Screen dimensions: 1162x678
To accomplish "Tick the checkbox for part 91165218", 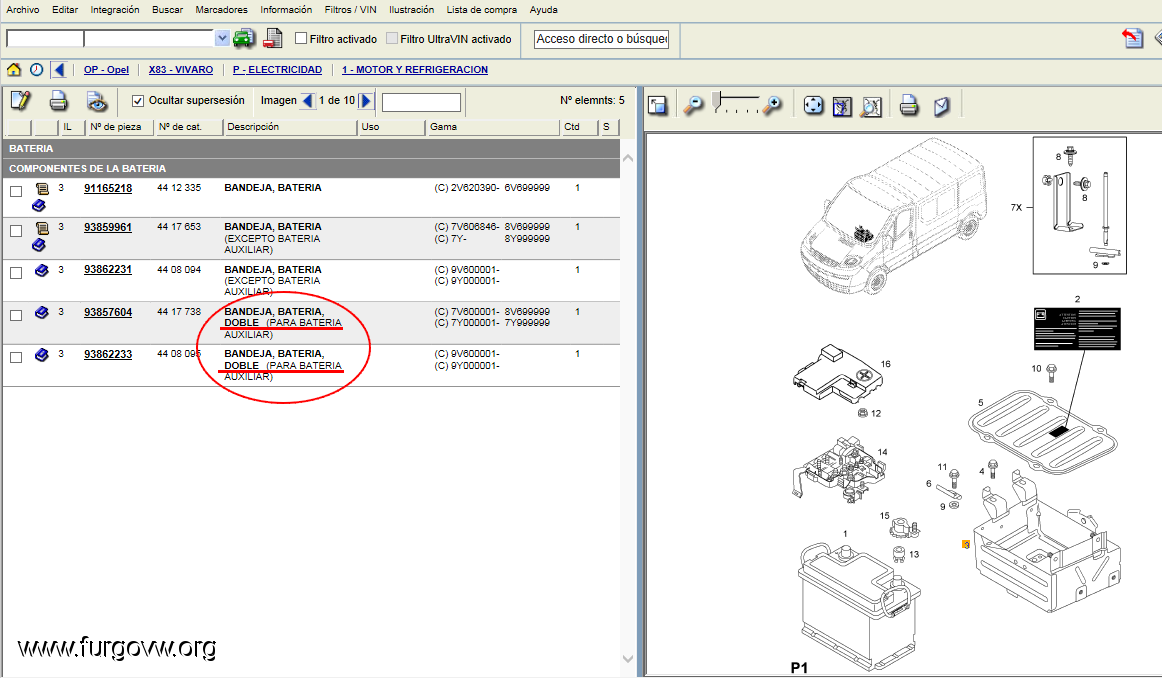I will pos(16,191).
